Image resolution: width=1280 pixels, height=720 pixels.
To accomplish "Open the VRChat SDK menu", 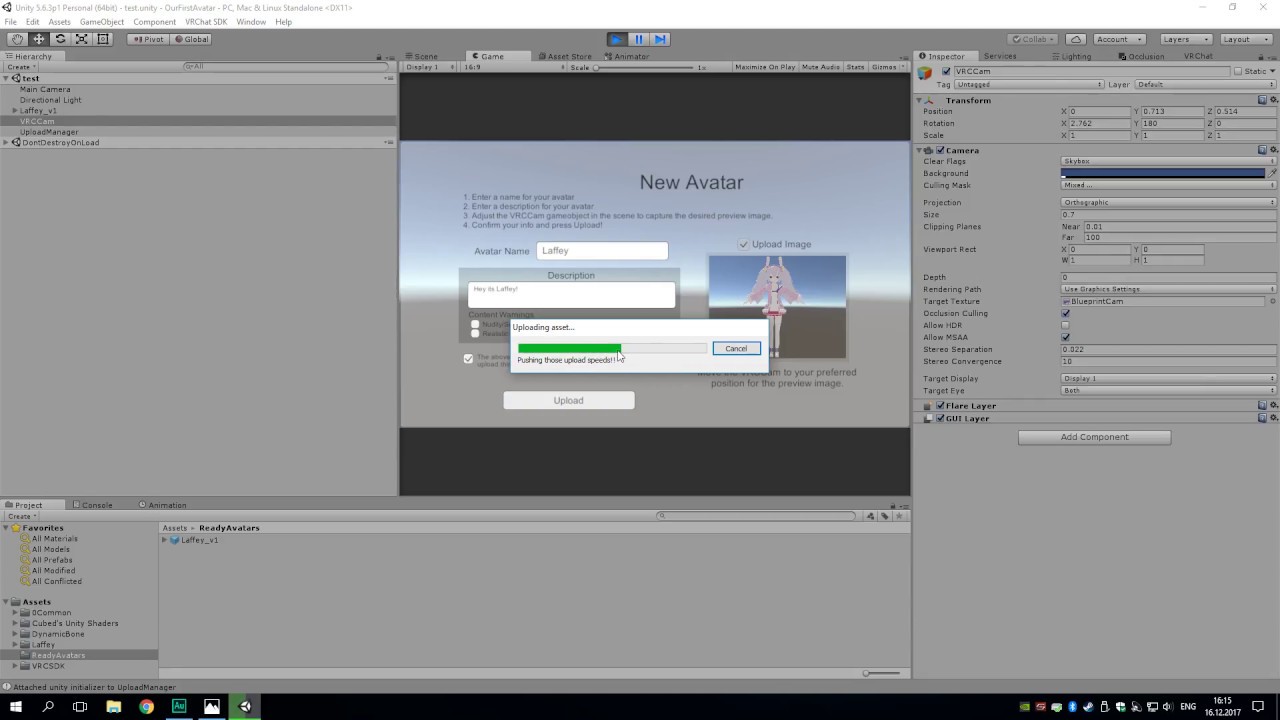I will (206, 22).
